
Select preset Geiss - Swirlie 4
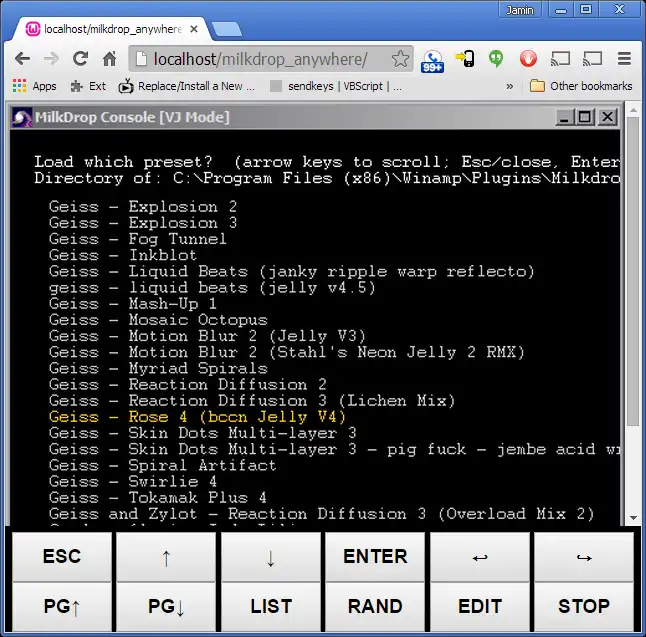click(133, 482)
